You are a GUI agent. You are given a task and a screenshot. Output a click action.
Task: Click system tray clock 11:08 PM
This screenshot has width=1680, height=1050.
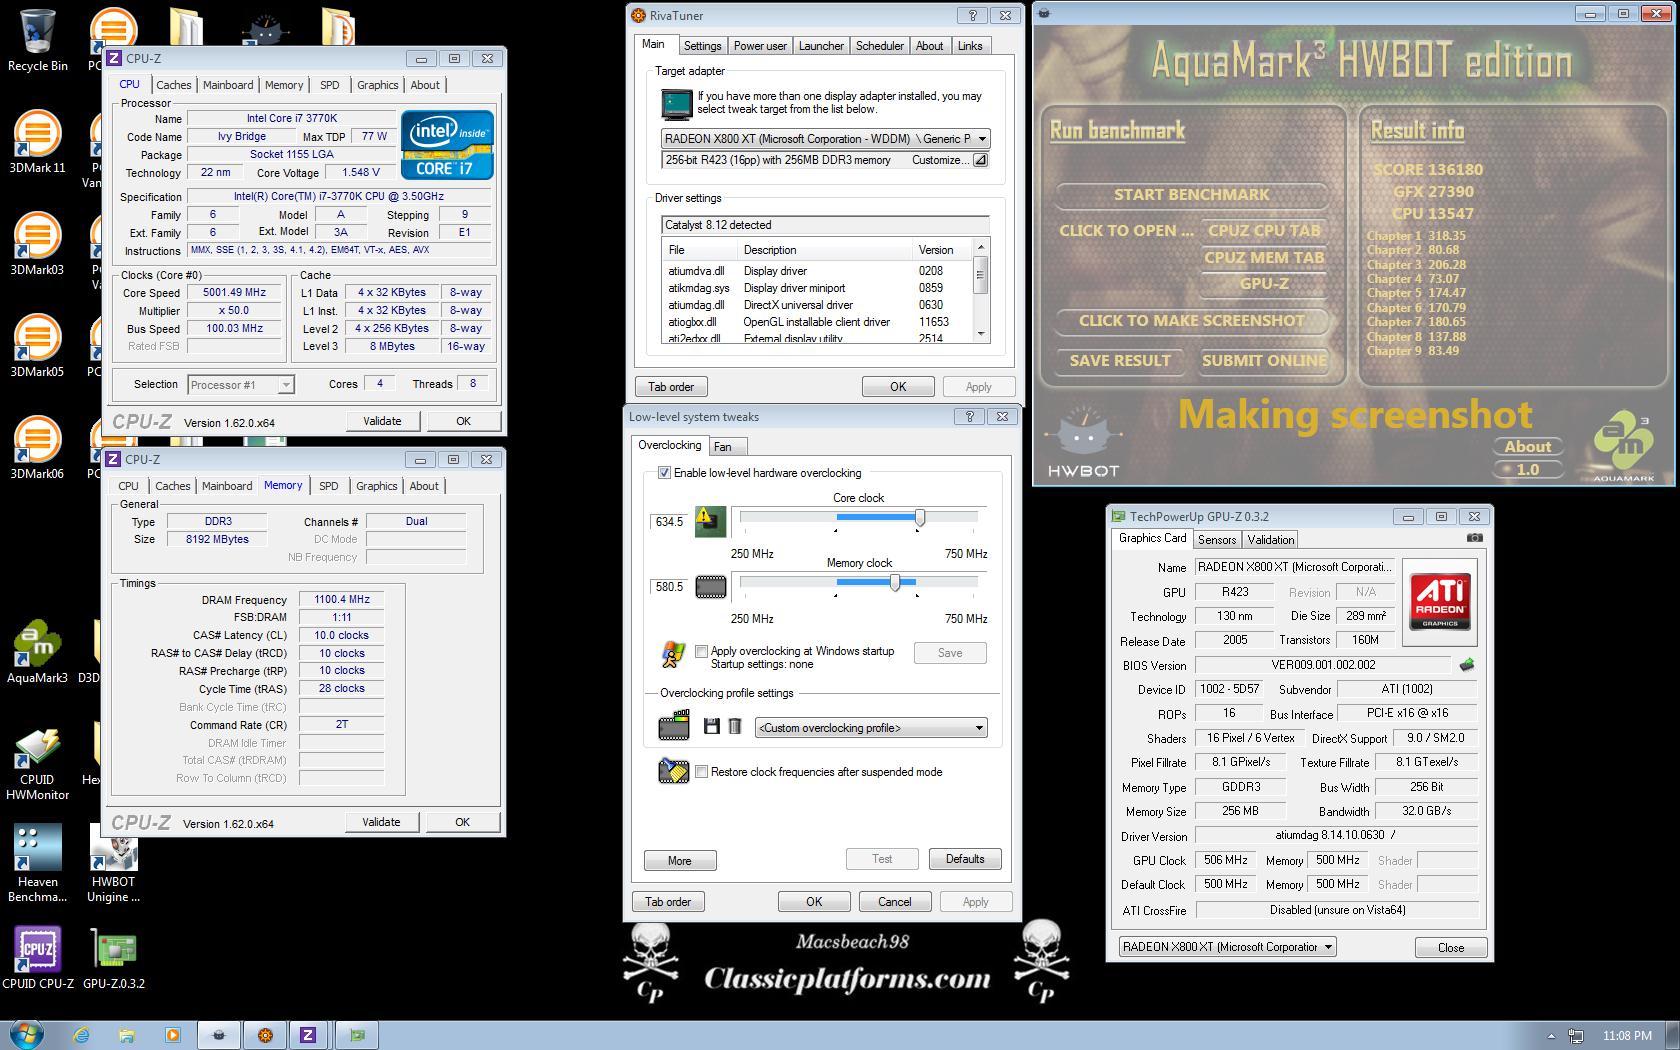1627,1036
